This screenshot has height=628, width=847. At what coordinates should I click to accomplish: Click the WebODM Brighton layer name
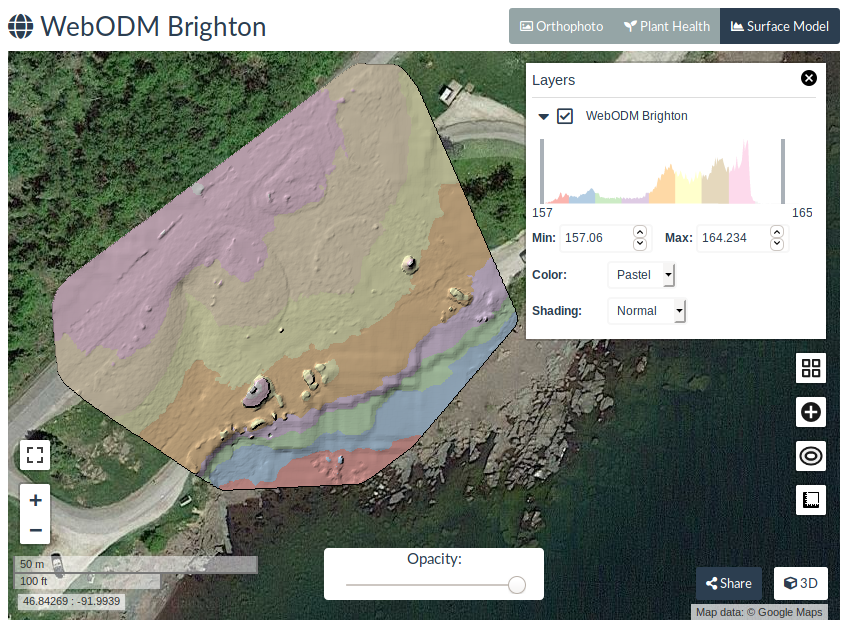(636, 116)
